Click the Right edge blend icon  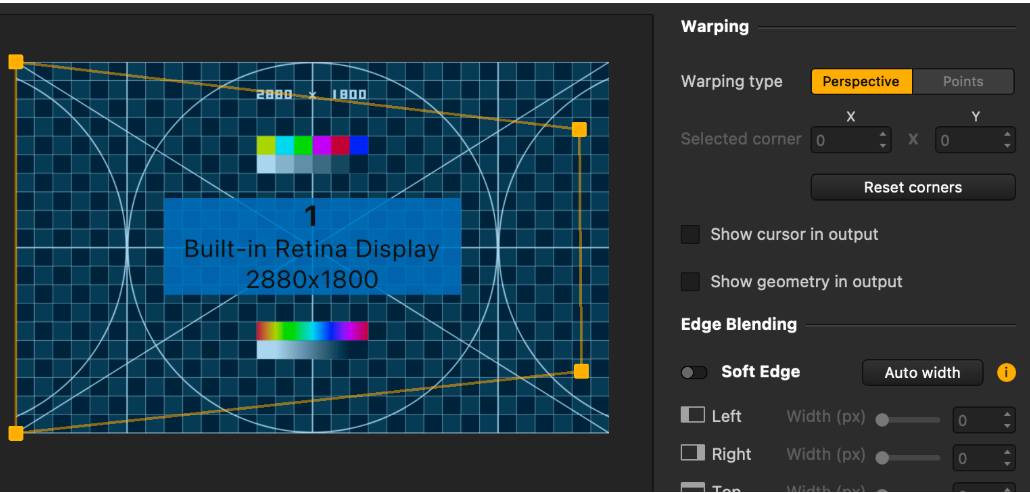(x=692, y=453)
